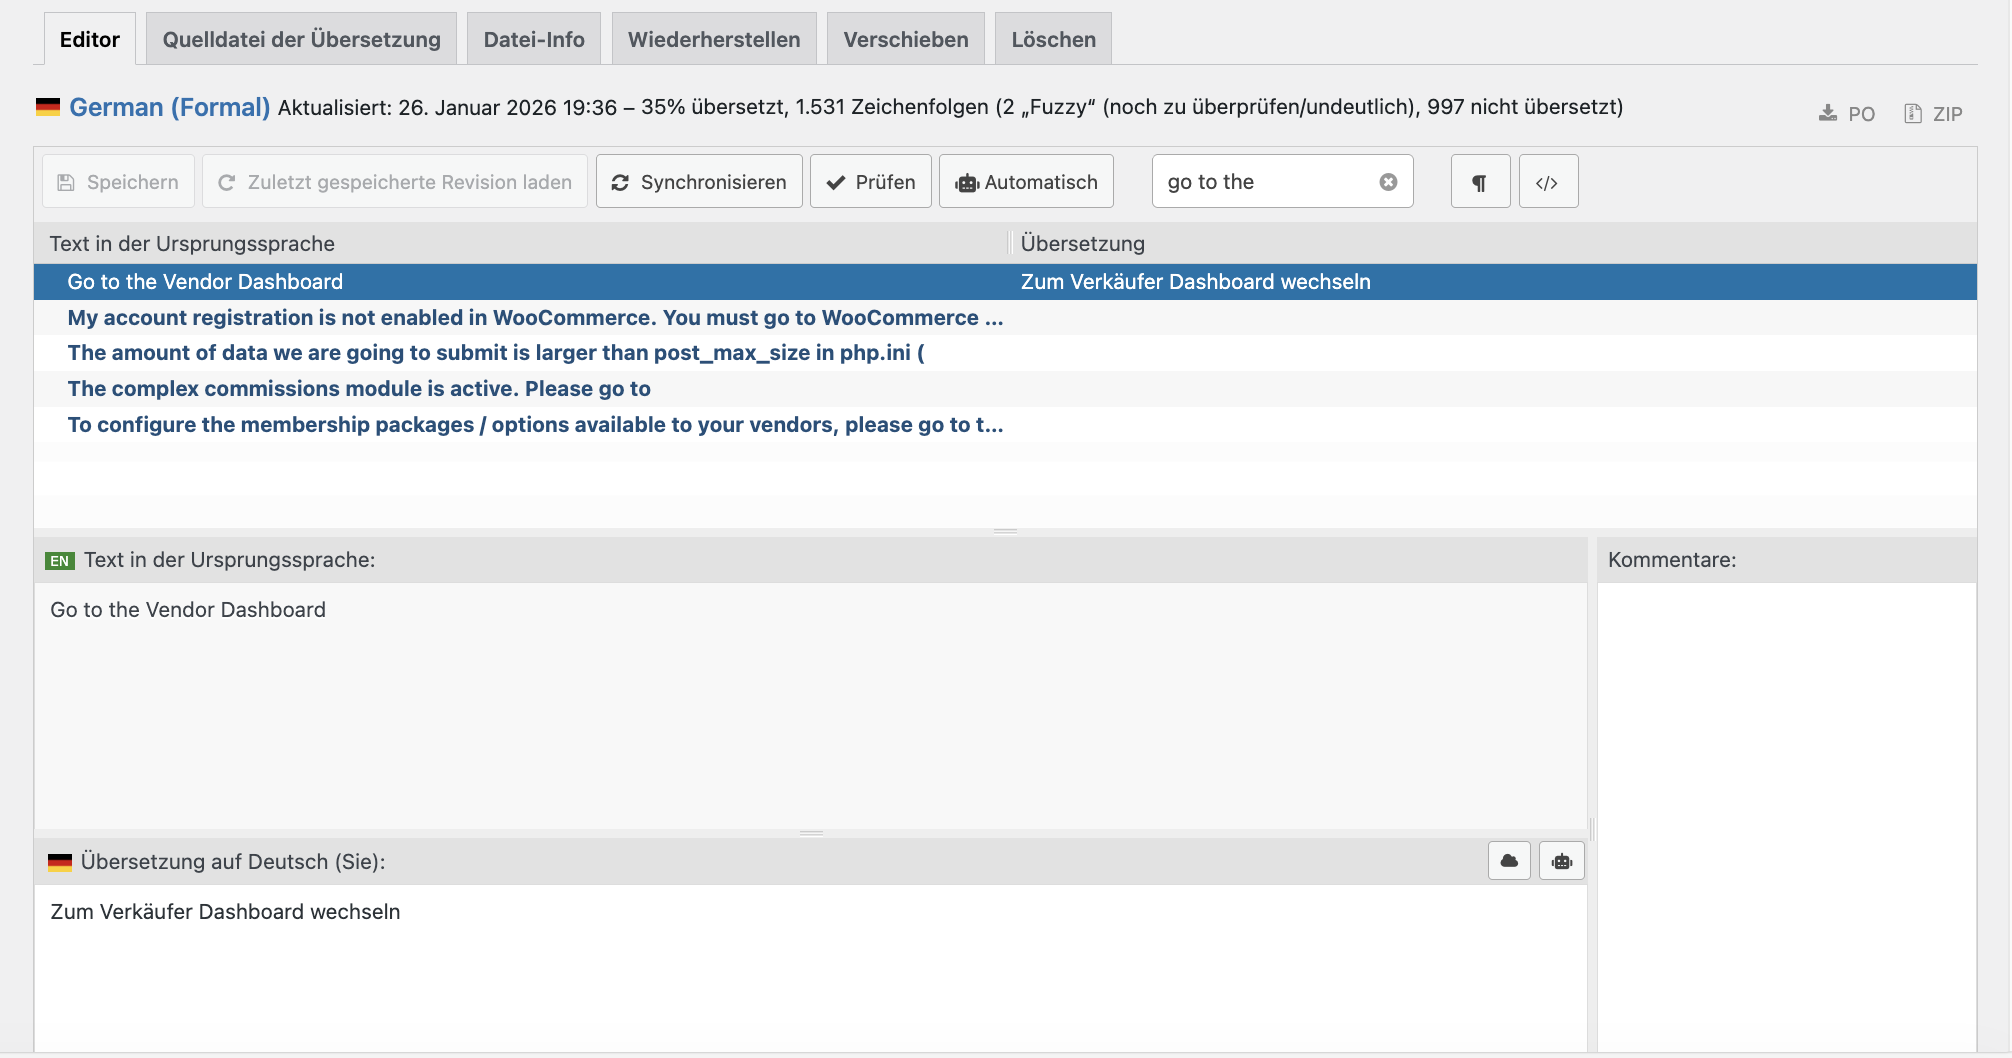Open the Wiederherstellen tab
This screenshot has height=1058, width=2012.
pos(714,40)
